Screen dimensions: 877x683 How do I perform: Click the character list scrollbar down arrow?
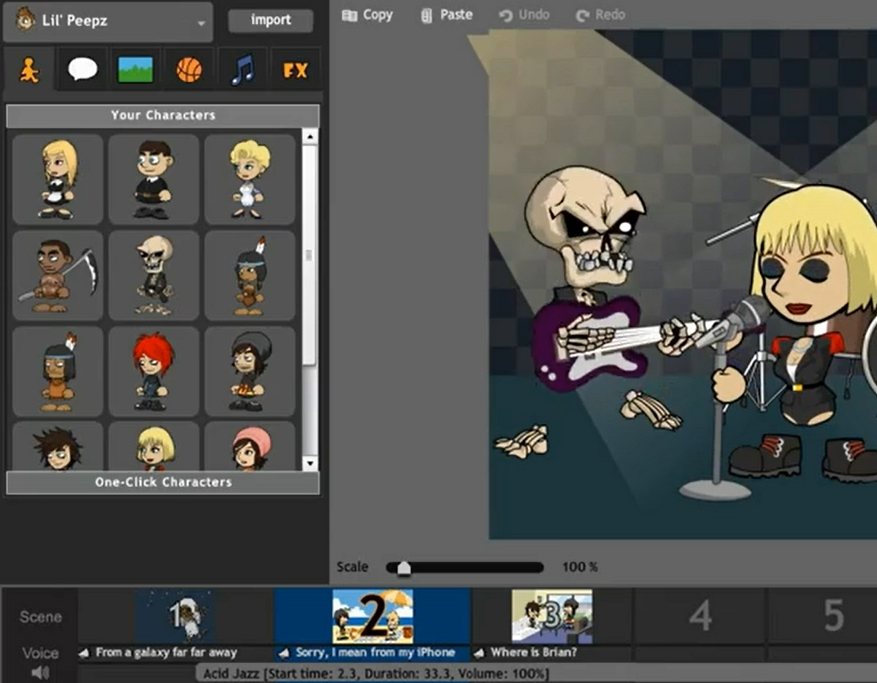pos(310,463)
